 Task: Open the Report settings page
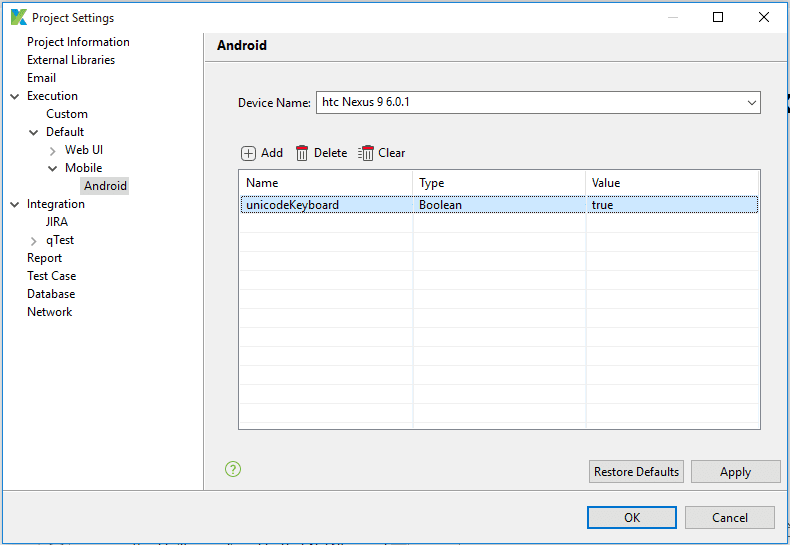pyautogui.click(x=44, y=258)
